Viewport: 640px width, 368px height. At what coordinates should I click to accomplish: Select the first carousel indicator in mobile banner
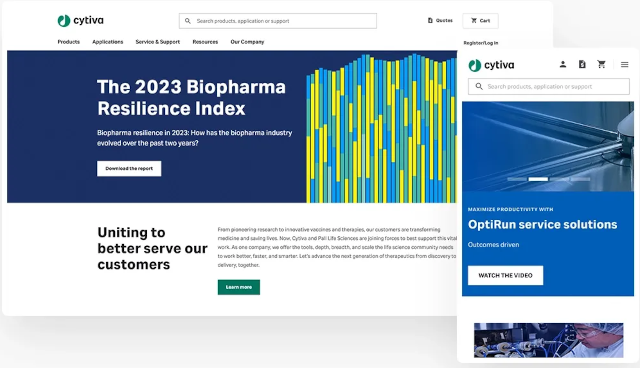[x=517, y=179]
